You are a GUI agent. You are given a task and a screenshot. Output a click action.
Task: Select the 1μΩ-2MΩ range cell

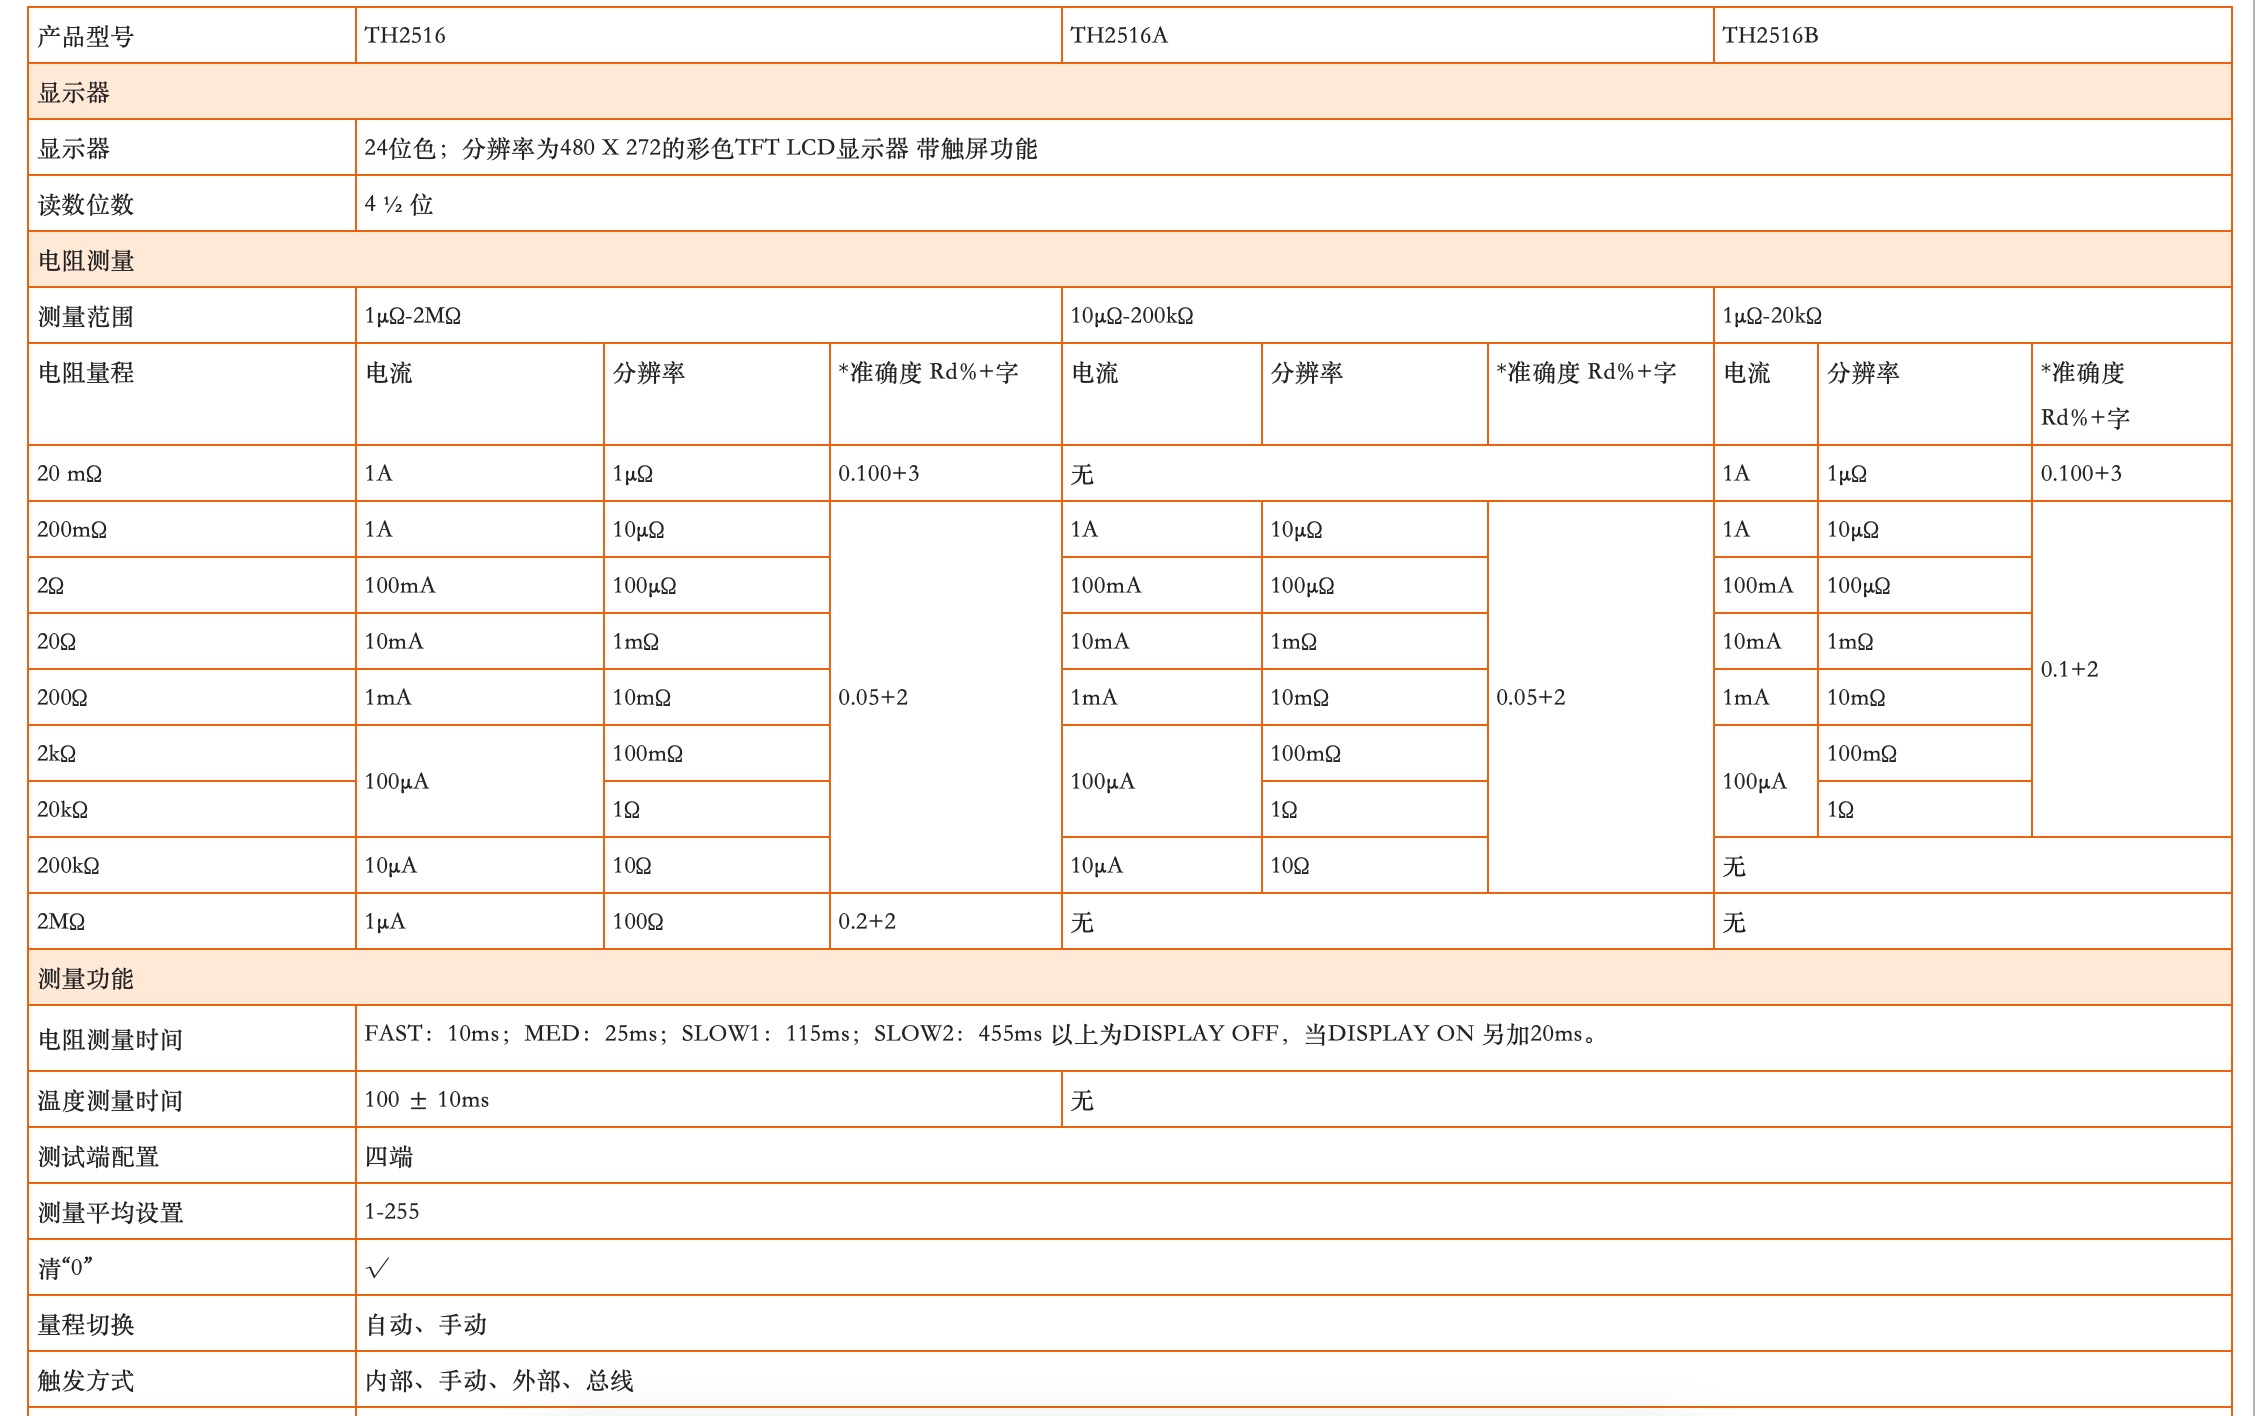coord(708,316)
